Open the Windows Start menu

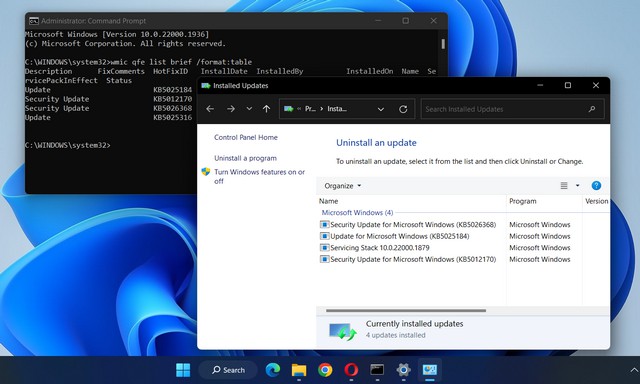[183, 370]
